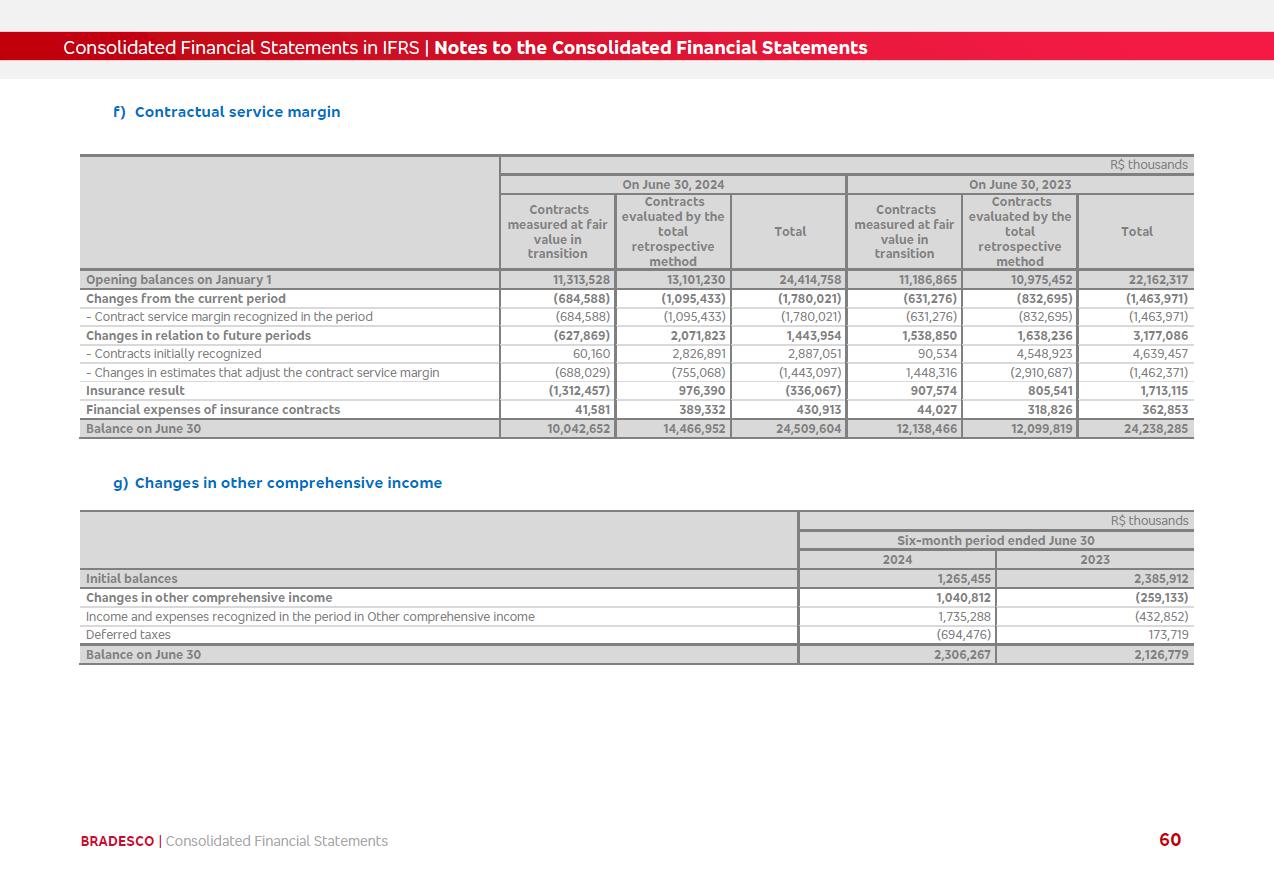Click the 'Changes in other comprehensive income' heading

pos(288,483)
